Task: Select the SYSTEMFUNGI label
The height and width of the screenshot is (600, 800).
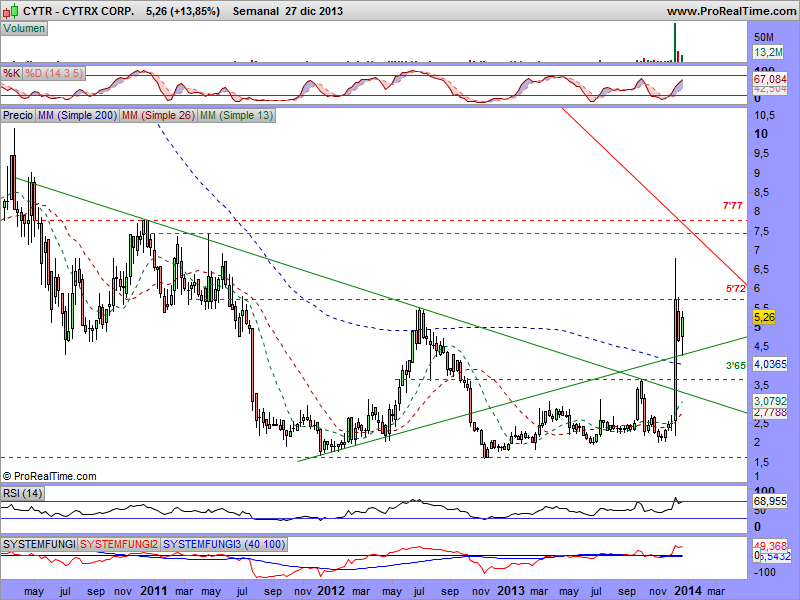Action: [39, 544]
